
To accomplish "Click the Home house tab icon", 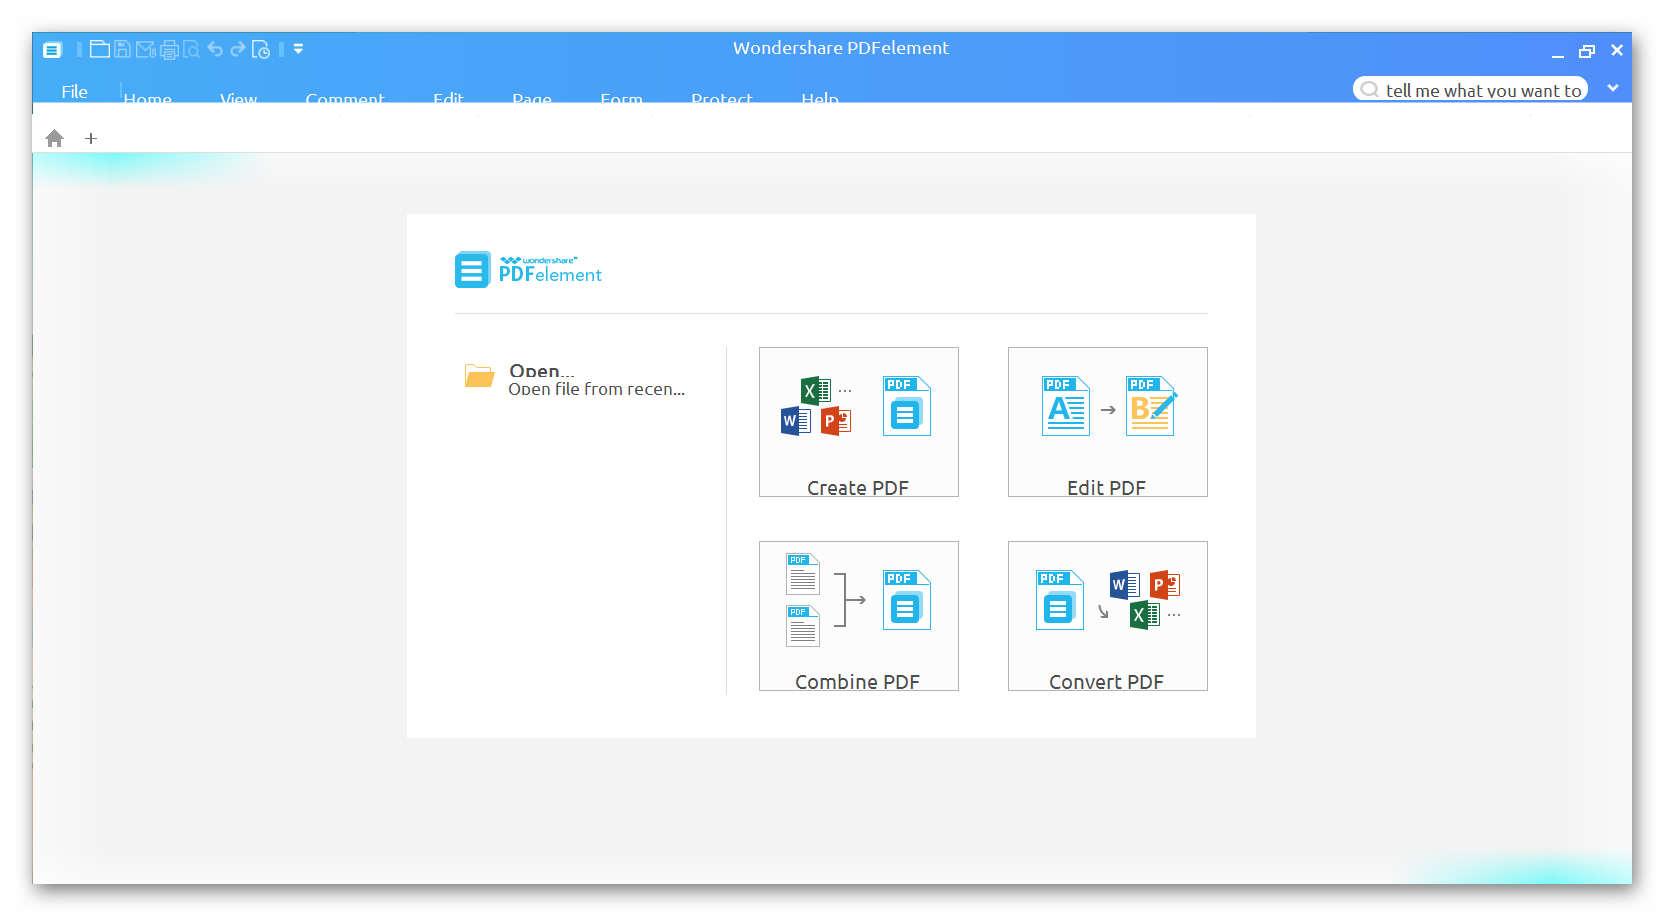I will click(x=55, y=138).
